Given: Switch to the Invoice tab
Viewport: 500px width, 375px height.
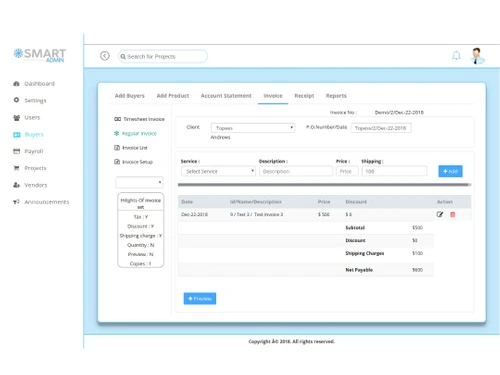Looking at the screenshot, I should point(273,96).
